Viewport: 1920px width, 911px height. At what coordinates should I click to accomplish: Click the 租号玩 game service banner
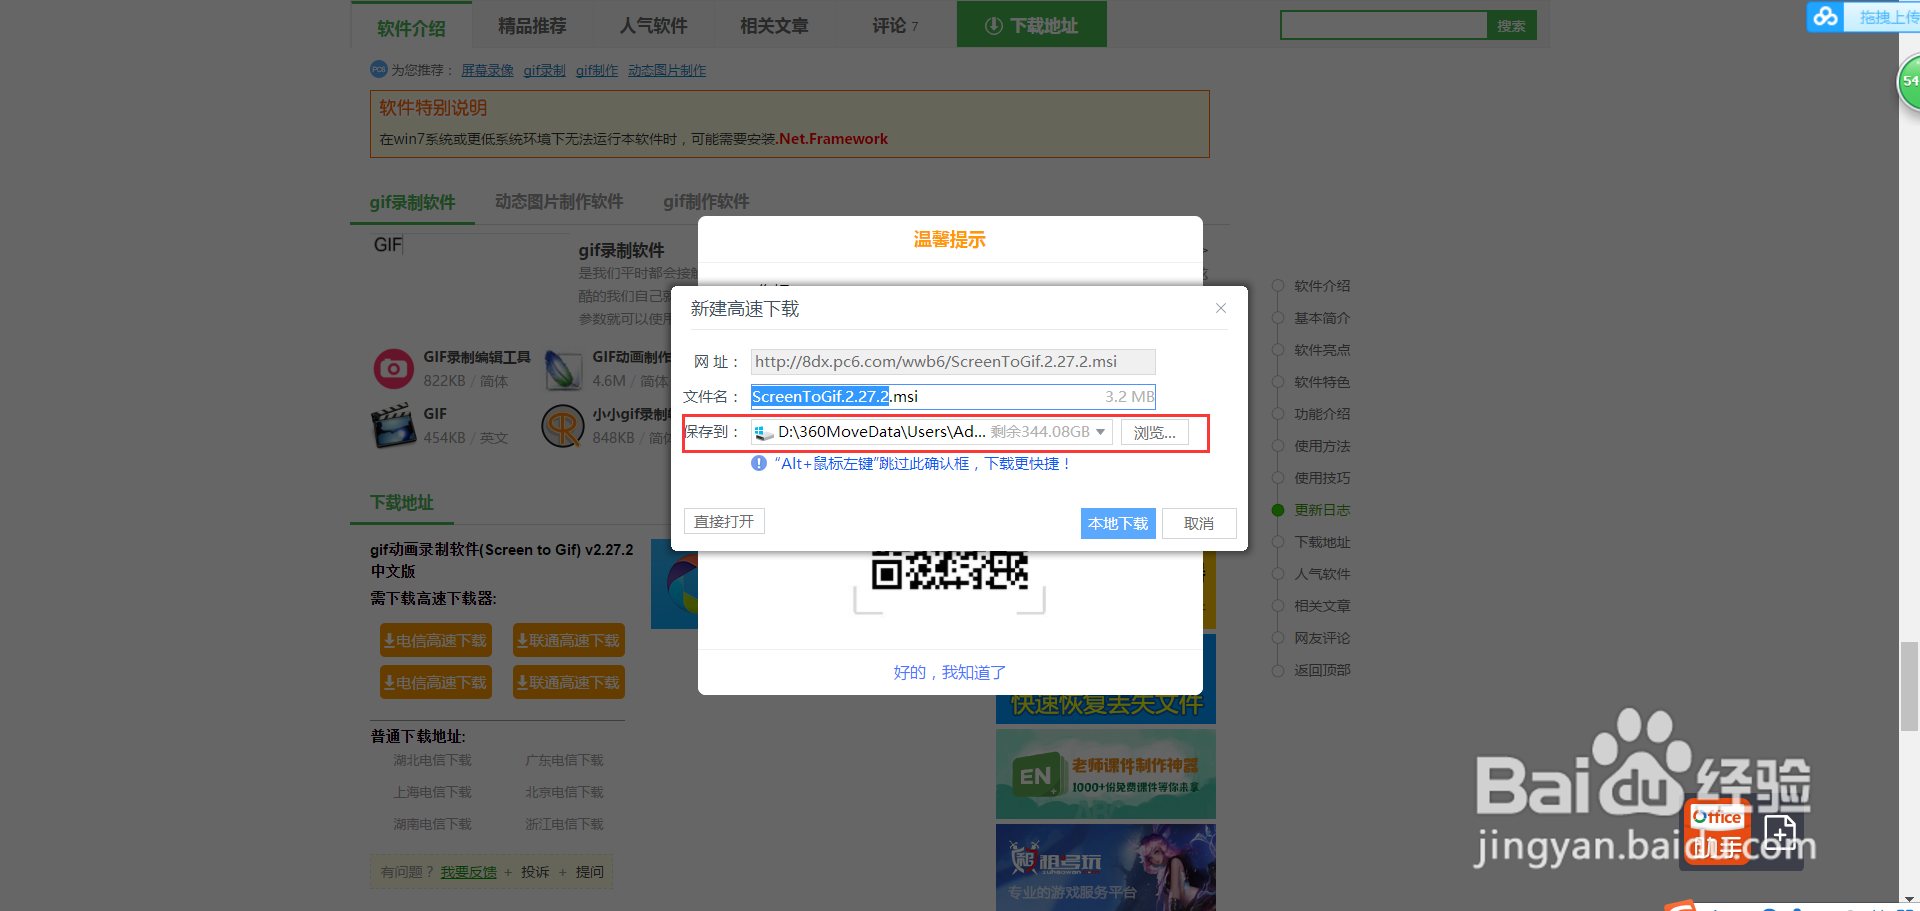point(1106,867)
